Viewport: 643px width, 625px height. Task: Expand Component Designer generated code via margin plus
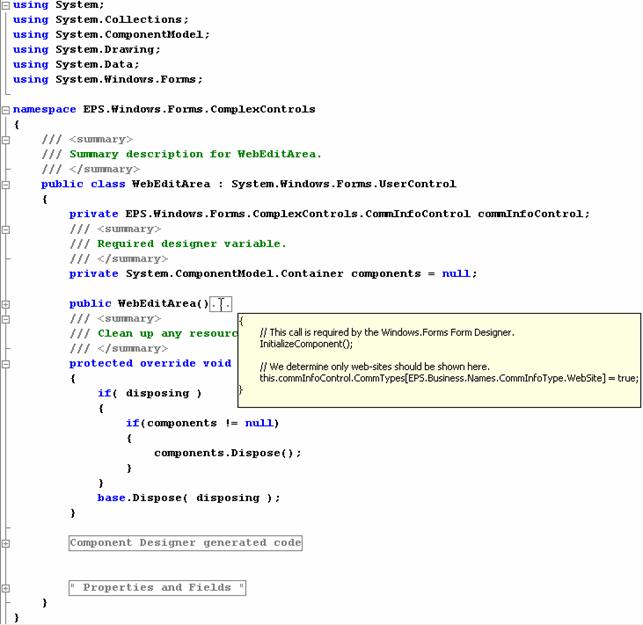click(x=6, y=543)
